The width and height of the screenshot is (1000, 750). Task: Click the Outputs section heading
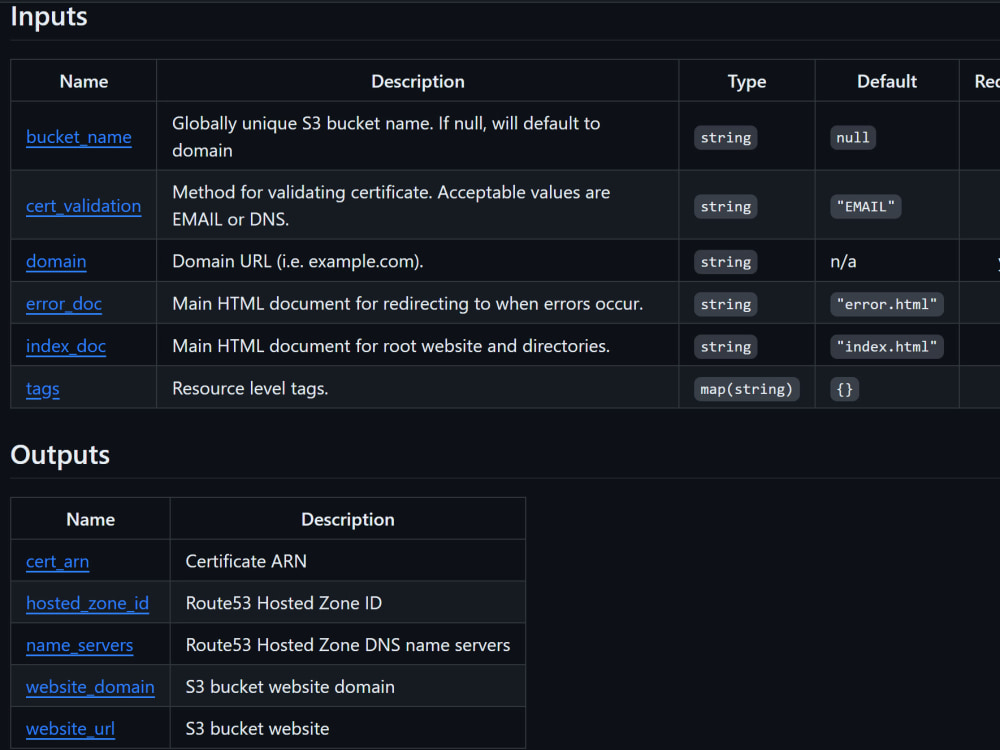pyautogui.click(x=59, y=455)
